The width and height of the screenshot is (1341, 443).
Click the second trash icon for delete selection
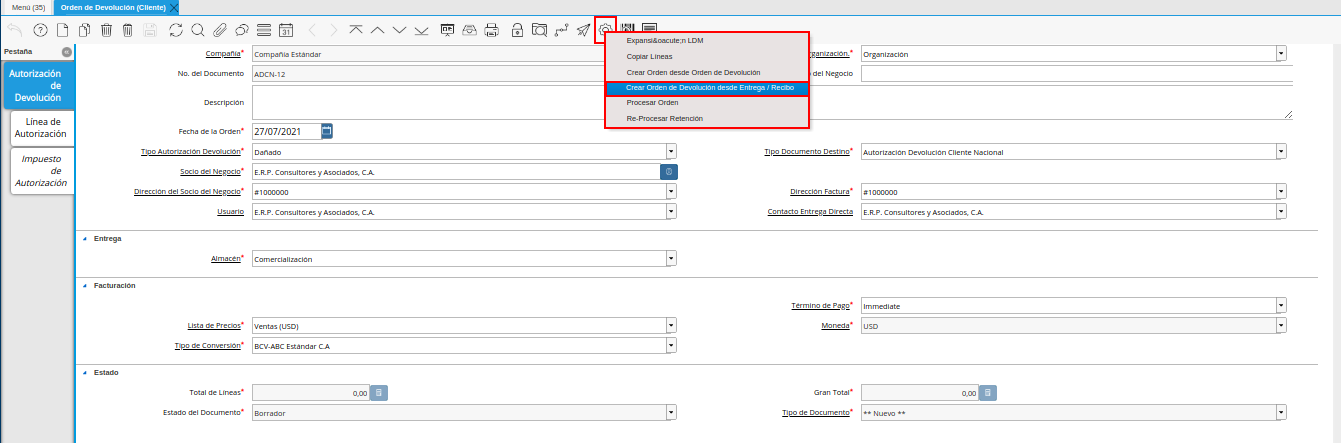[128, 30]
